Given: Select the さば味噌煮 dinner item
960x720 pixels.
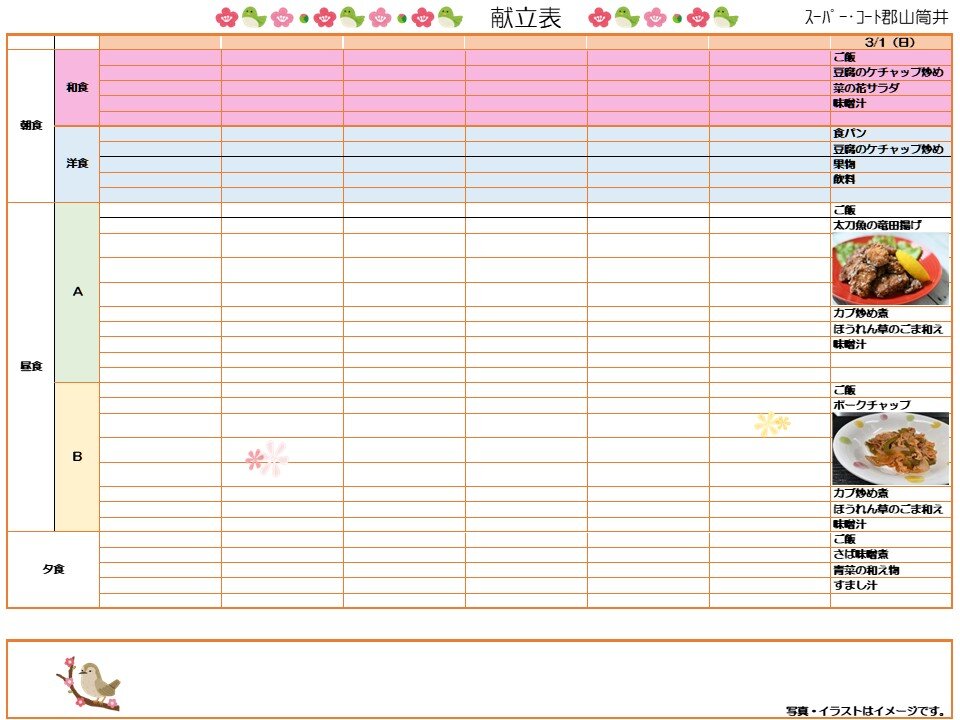Looking at the screenshot, I should [861, 554].
